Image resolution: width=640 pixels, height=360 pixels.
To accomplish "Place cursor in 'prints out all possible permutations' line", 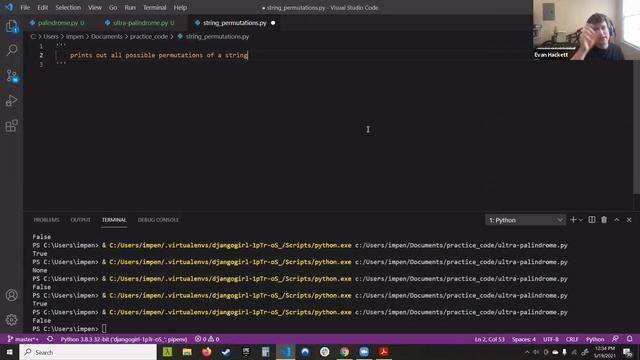I will [159, 55].
